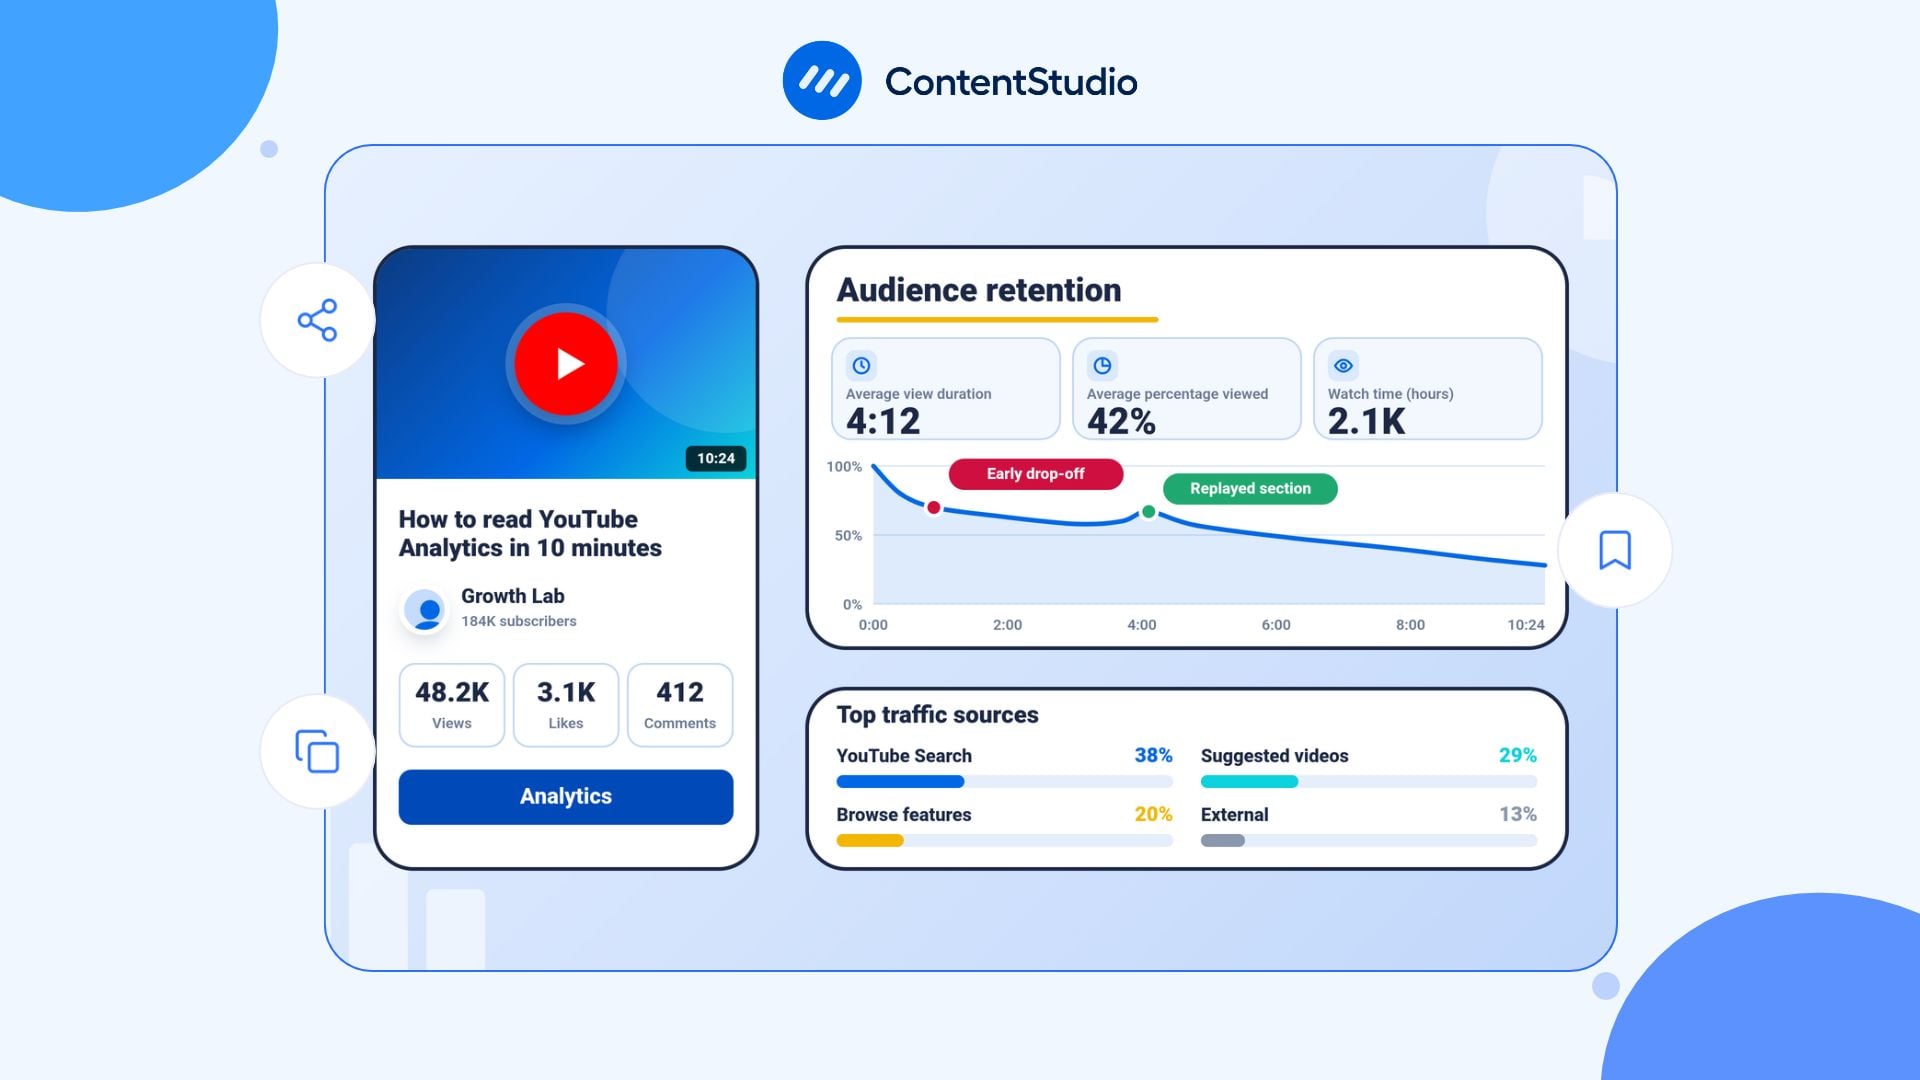Screen dimensions: 1920x1080
Task: Click the 8:00 axis label on chart
Action: click(1410, 625)
